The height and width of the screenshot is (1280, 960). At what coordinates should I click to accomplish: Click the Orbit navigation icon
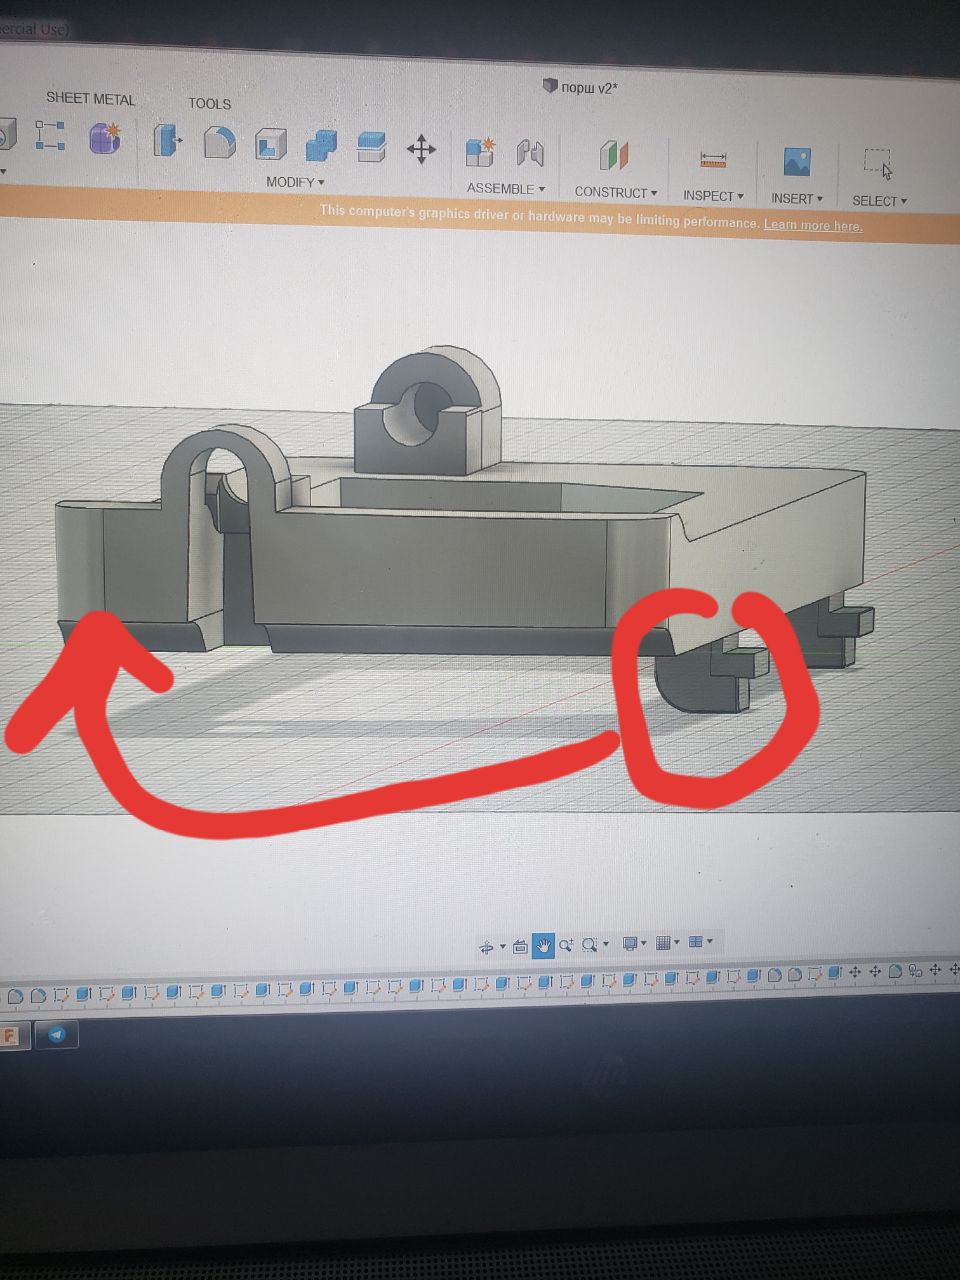(486, 946)
